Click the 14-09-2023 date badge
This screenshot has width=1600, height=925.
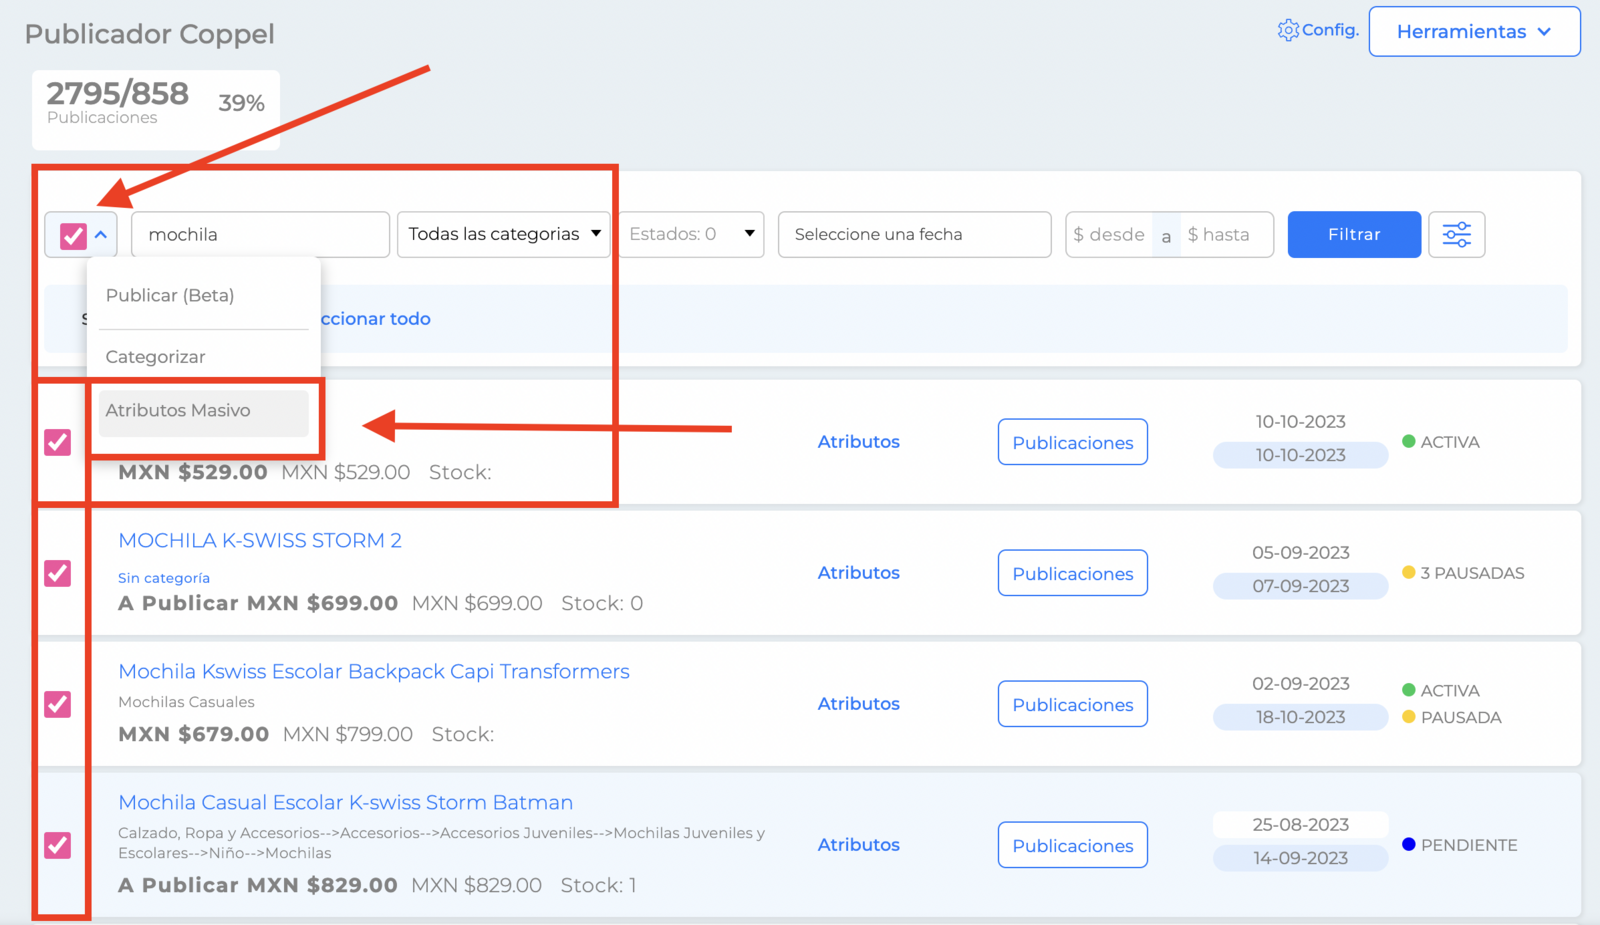(x=1300, y=858)
